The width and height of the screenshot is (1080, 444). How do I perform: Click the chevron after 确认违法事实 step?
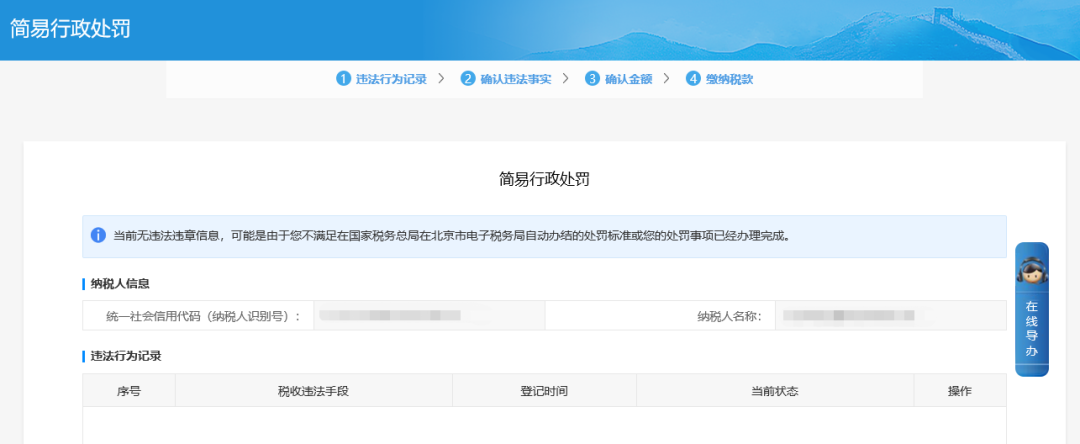tap(565, 78)
